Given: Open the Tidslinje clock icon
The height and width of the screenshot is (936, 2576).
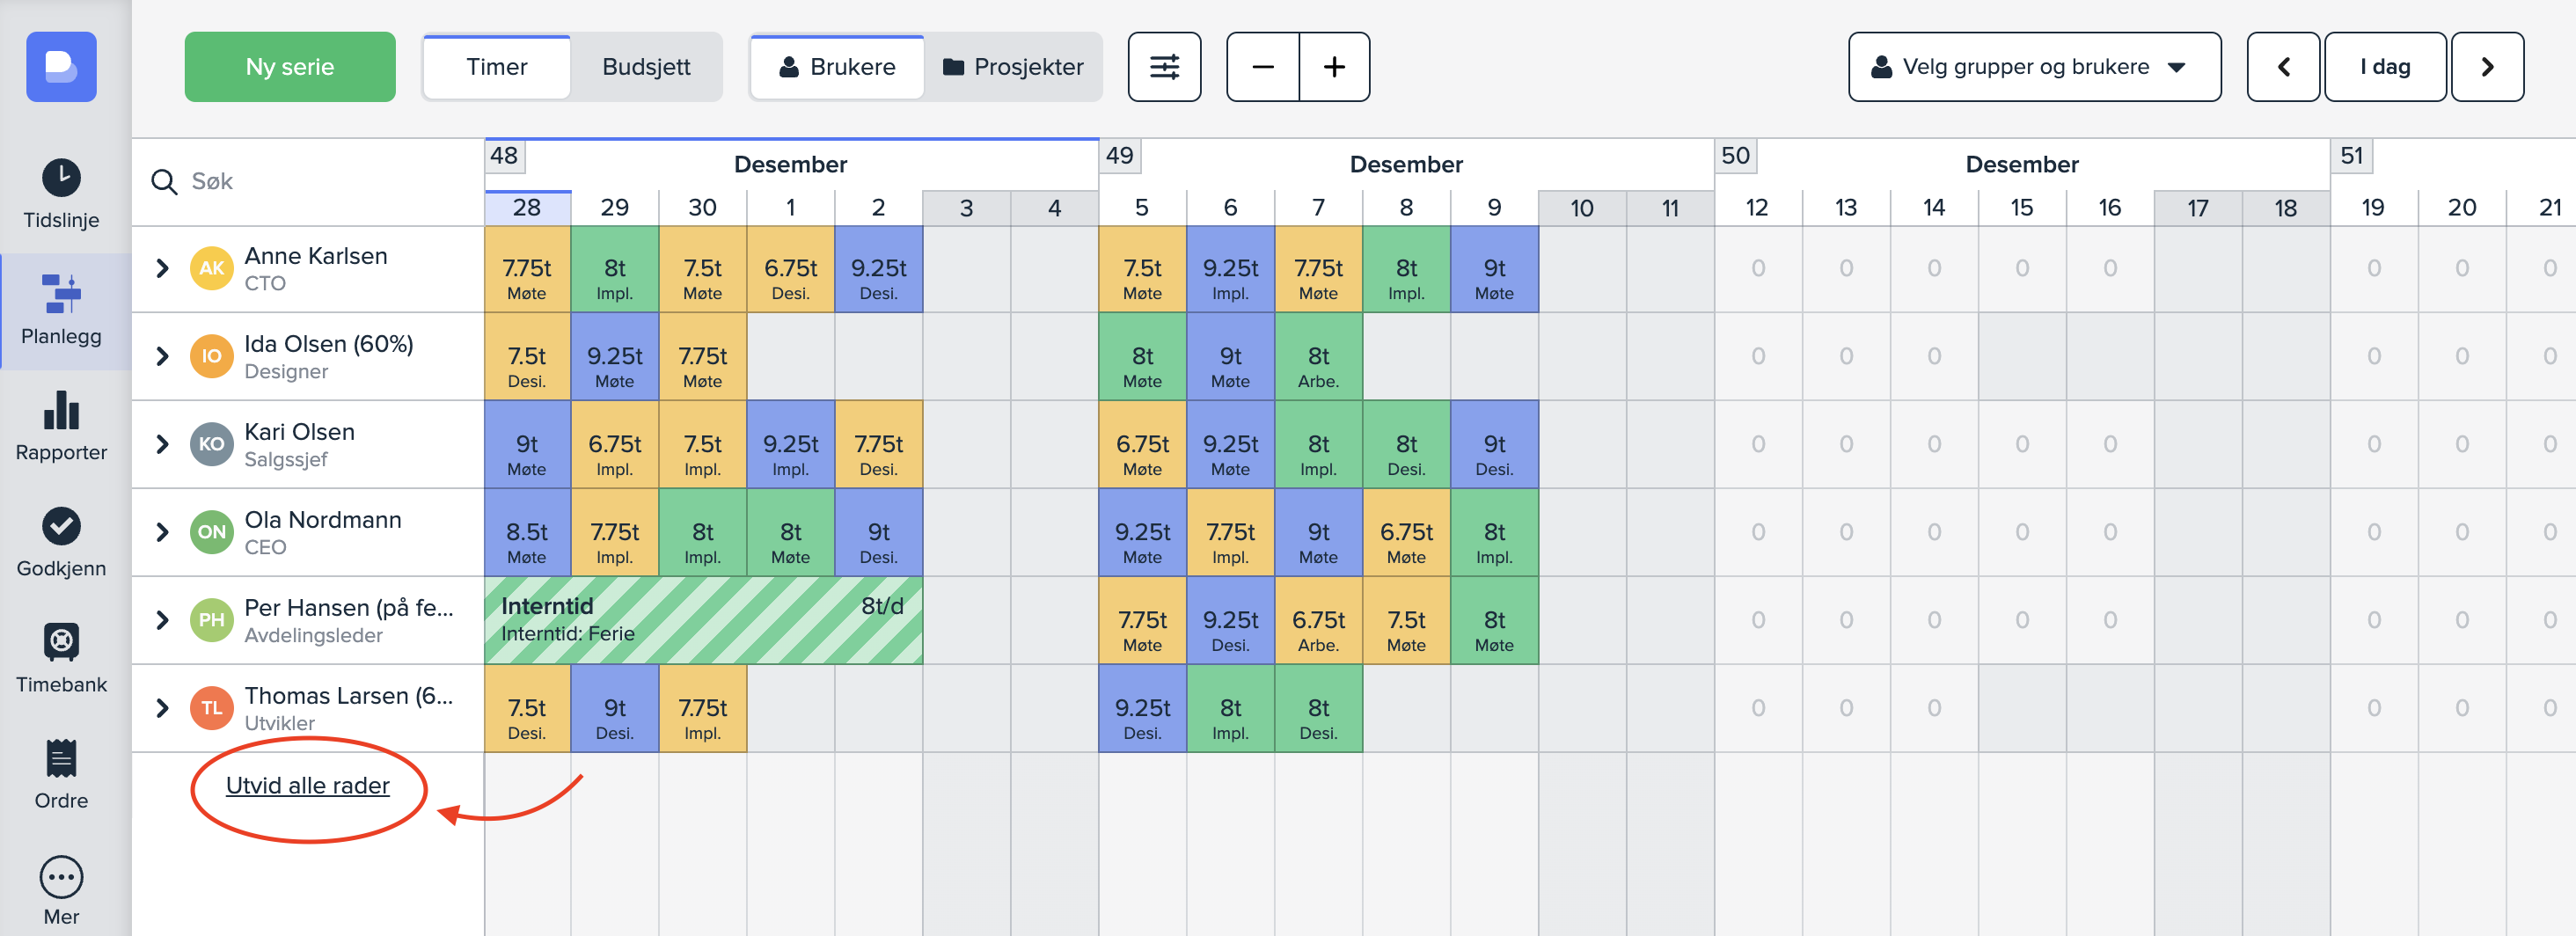Looking at the screenshot, I should (x=61, y=178).
